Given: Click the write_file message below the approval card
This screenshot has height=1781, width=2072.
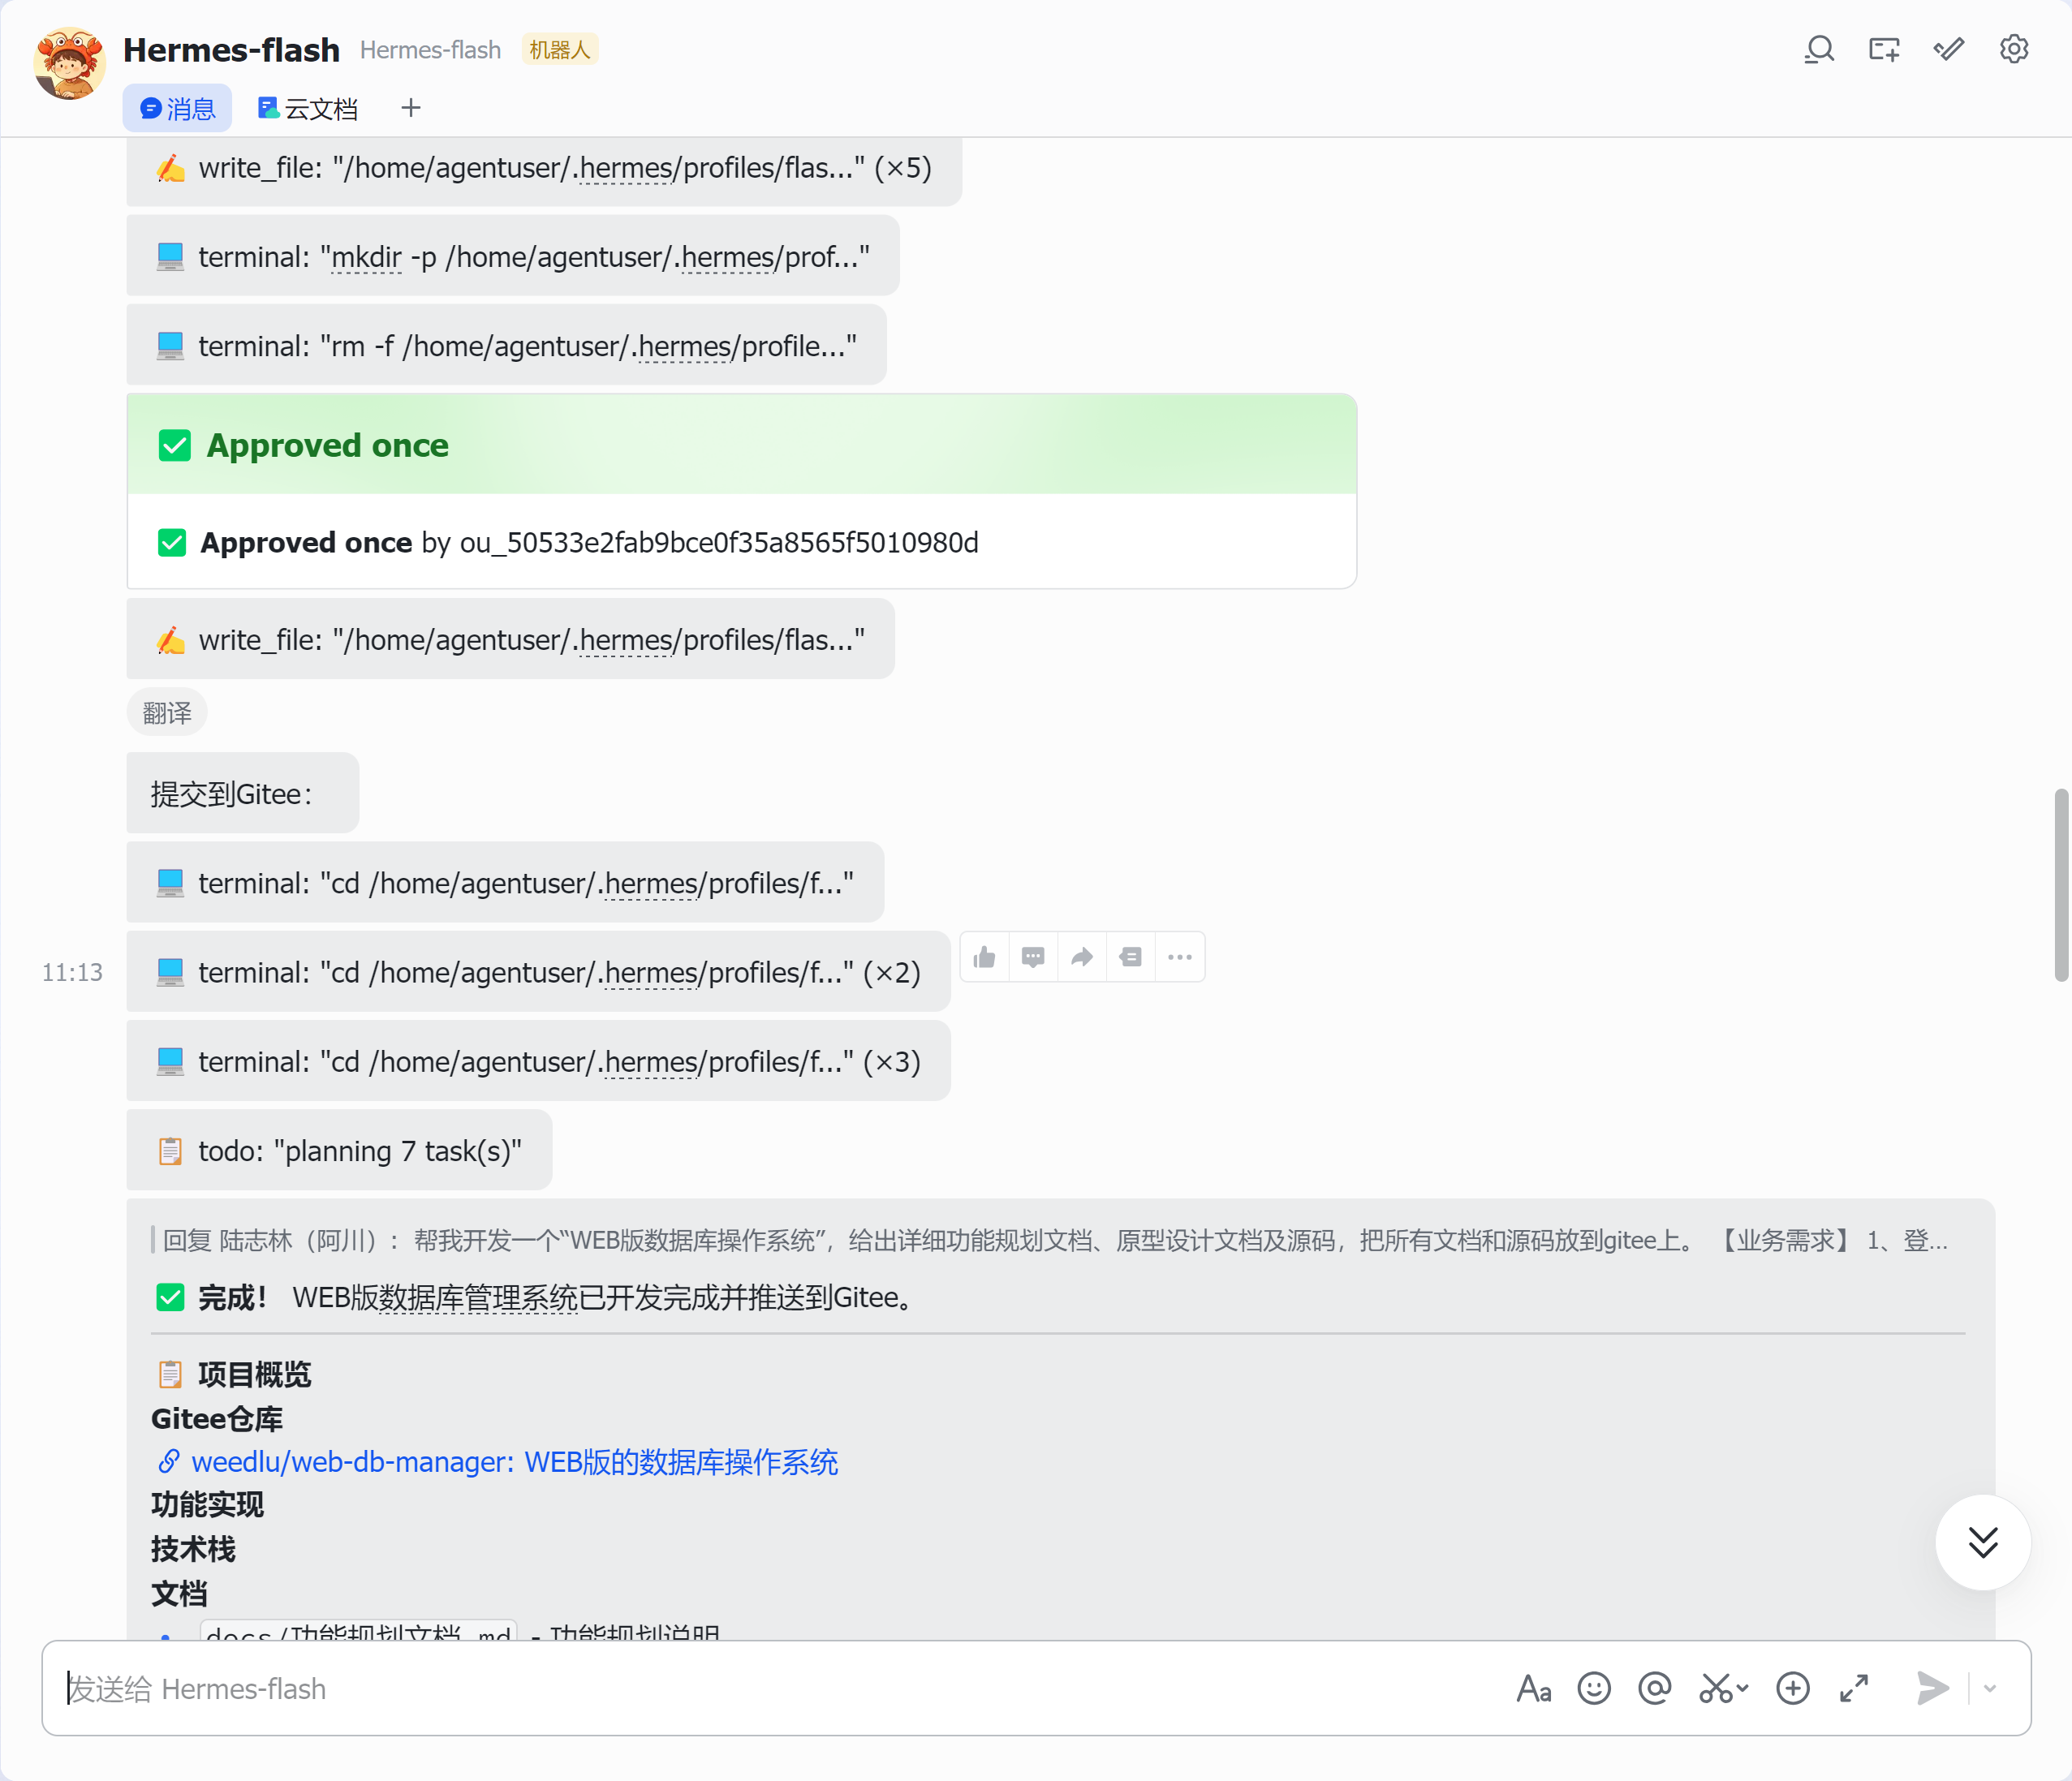Looking at the screenshot, I should pos(510,639).
